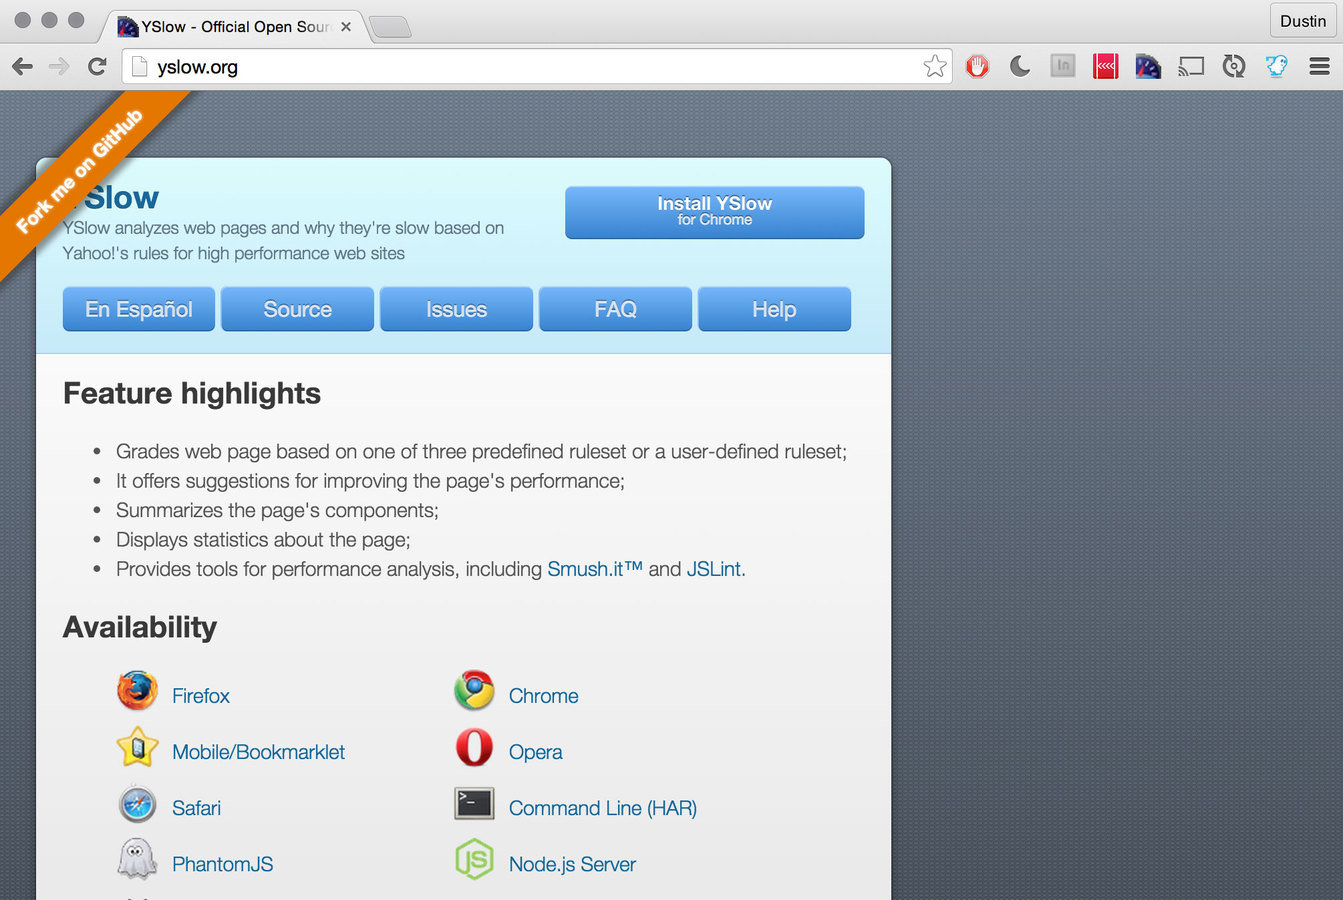Click 'Summarizes the page's components' bullet
The width and height of the screenshot is (1343, 900).
point(277,510)
